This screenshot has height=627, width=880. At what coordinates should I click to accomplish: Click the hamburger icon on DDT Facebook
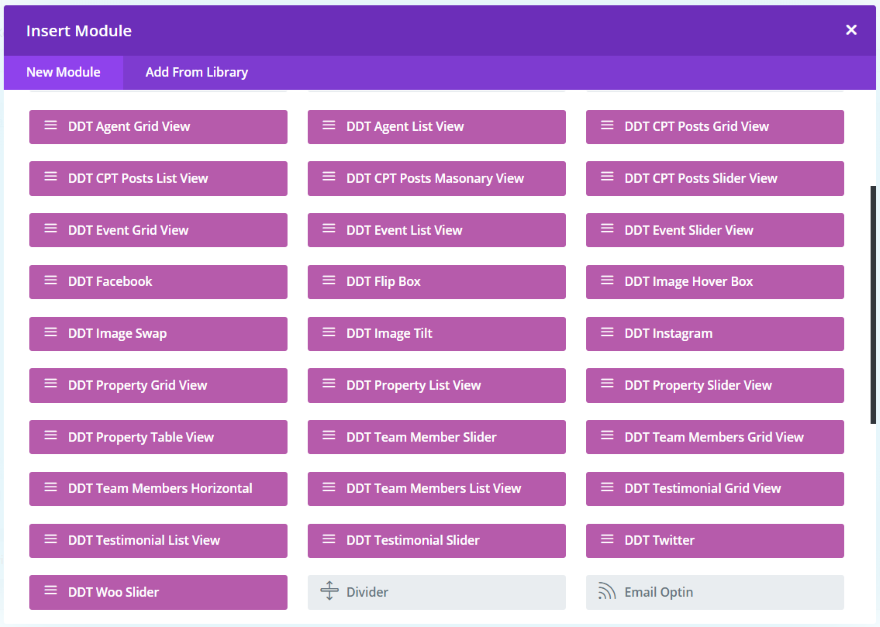pos(51,280)
